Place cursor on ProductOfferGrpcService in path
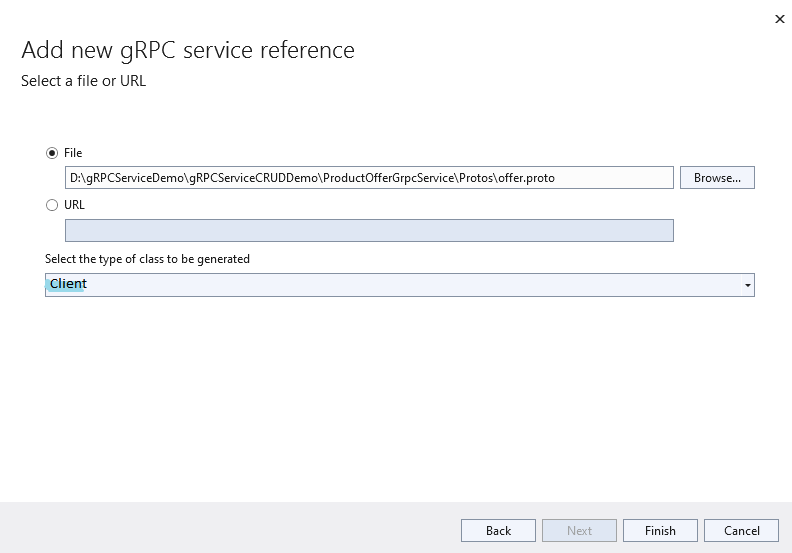The width and height of the screenshot is (792, 553). 389,178
